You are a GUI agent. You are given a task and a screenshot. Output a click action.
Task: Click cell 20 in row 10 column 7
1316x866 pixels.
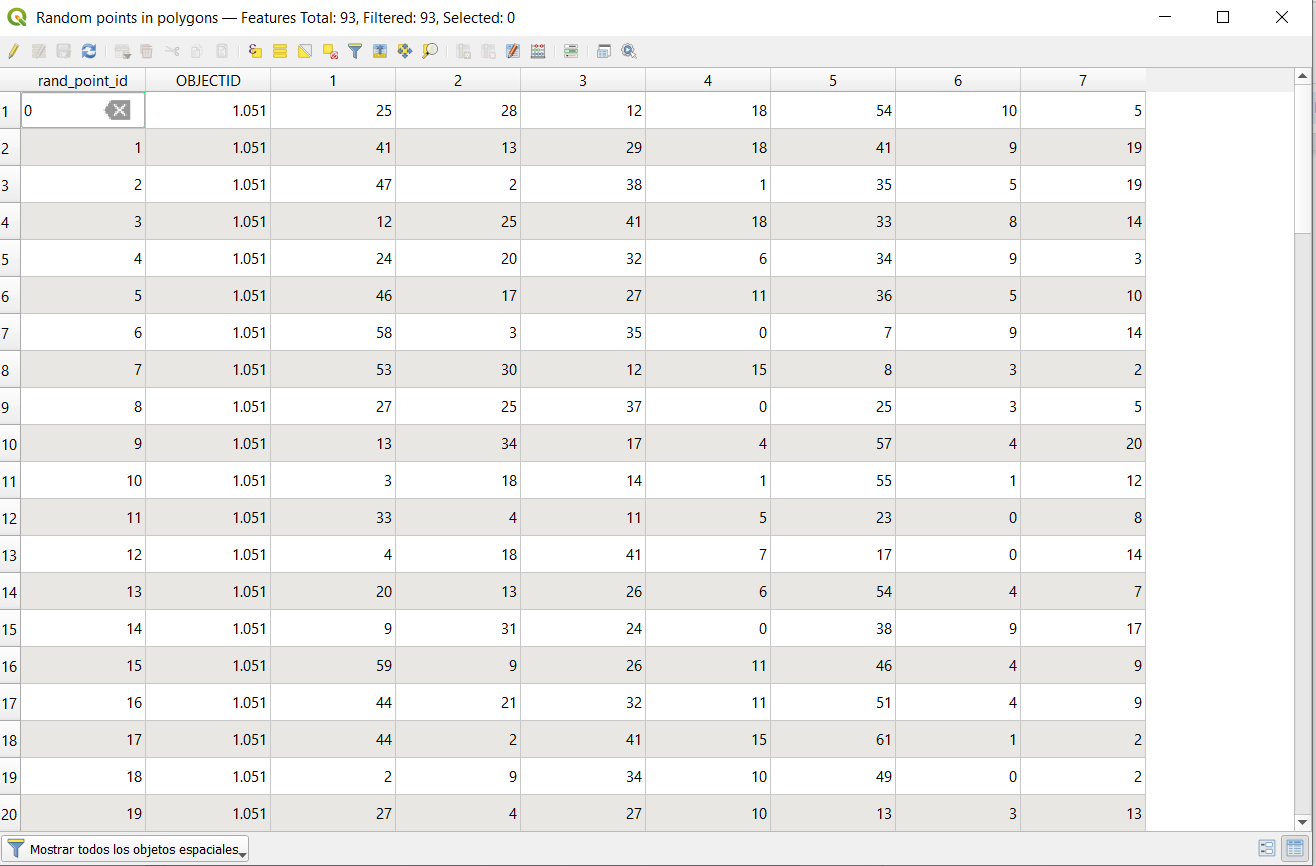pyautogui.click(x=1083, y=444)
